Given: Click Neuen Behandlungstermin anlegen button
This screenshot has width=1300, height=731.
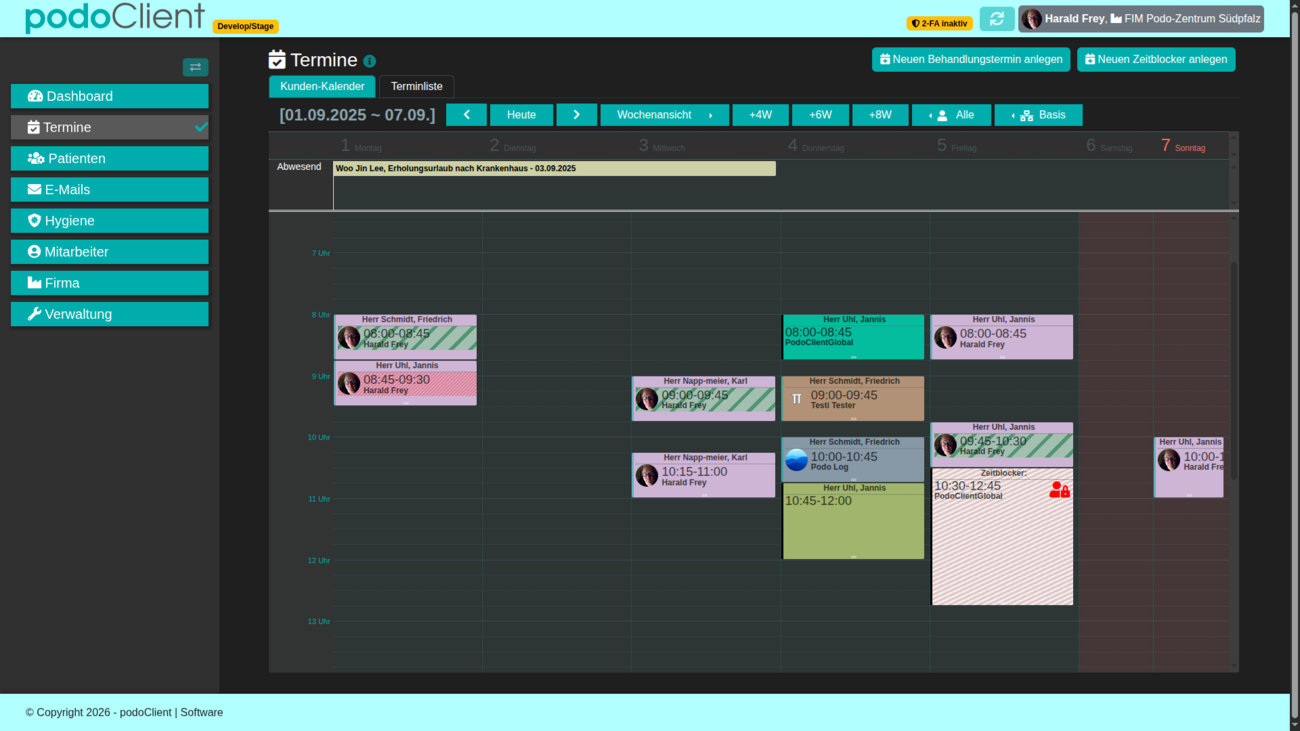Looking at the screenshot, I should [970, 60].
